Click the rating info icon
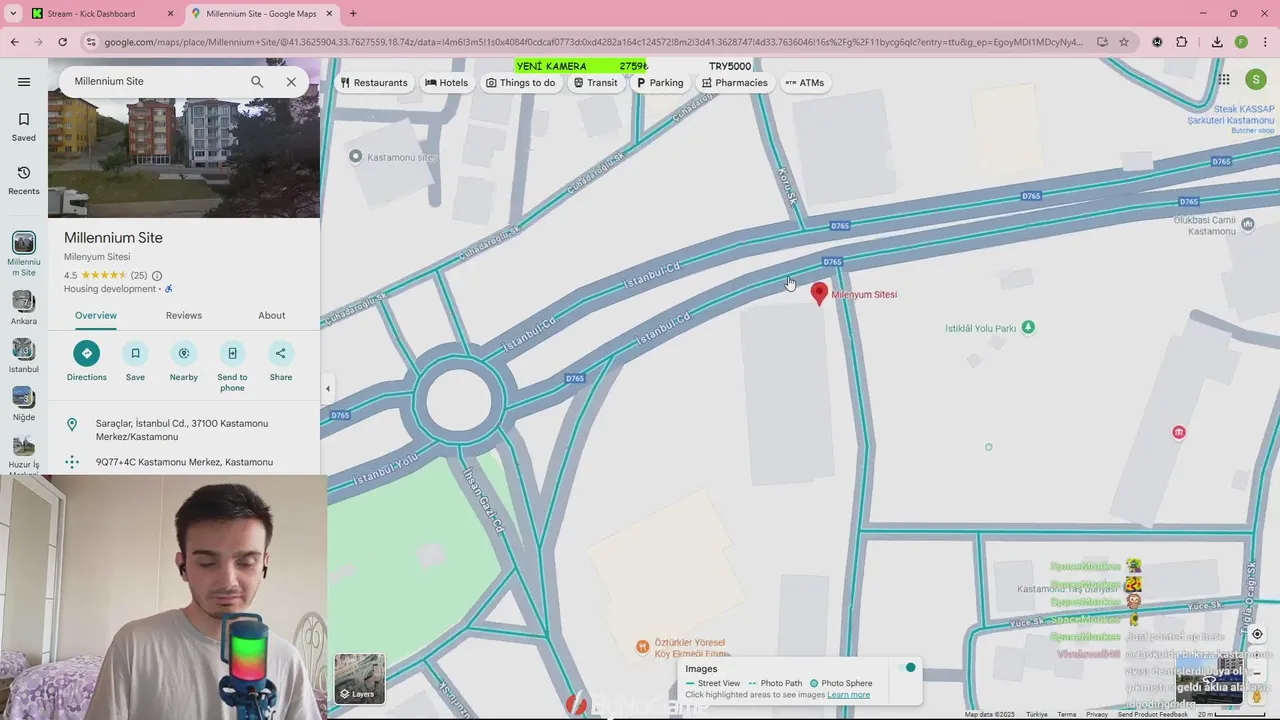 click(157, 276)
